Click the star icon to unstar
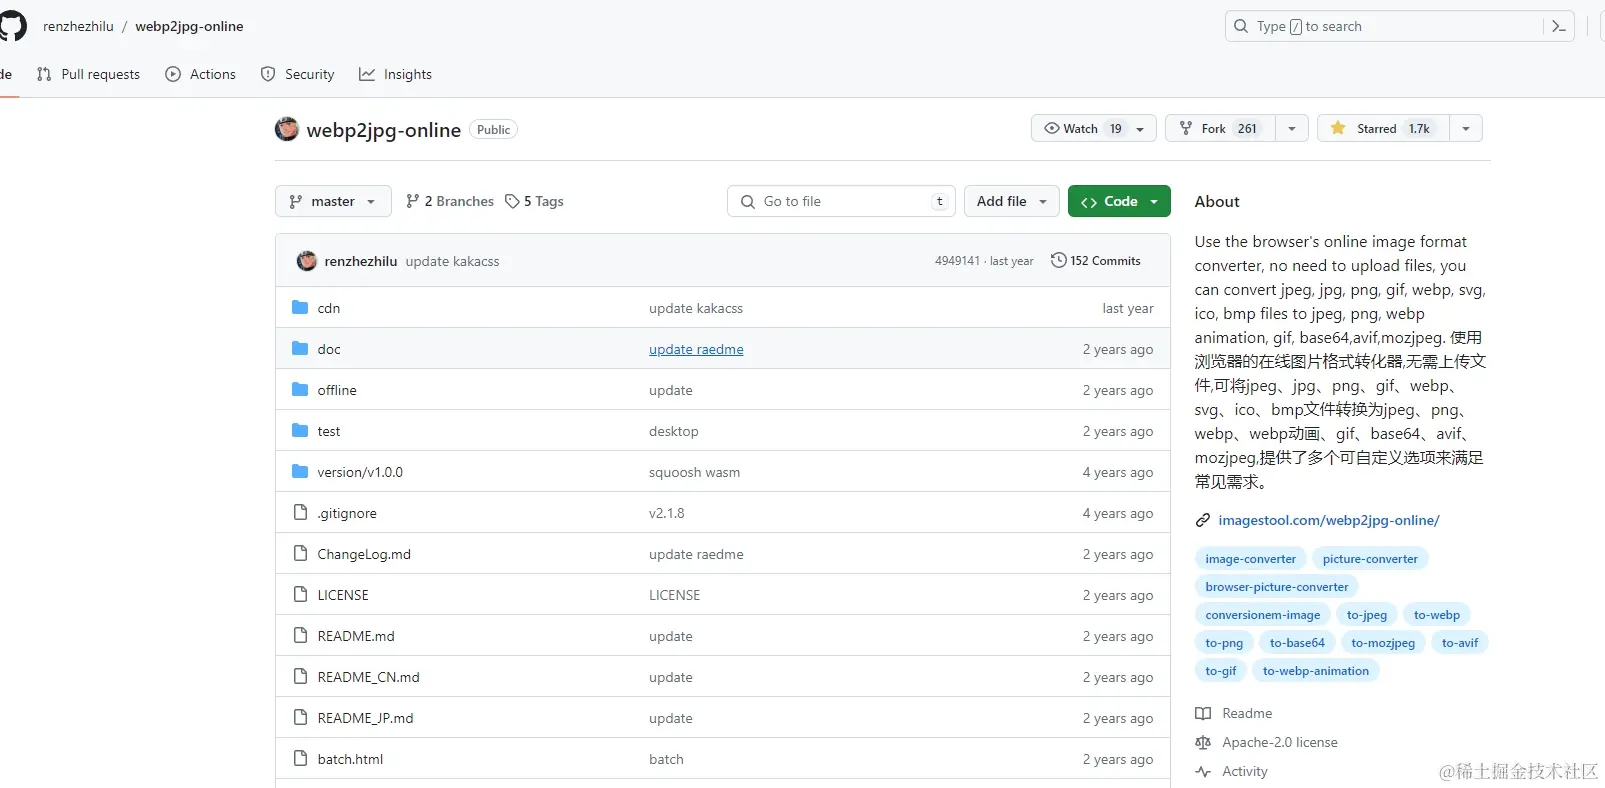Viewport: 1605px width, 788px height. [1338, 128]
